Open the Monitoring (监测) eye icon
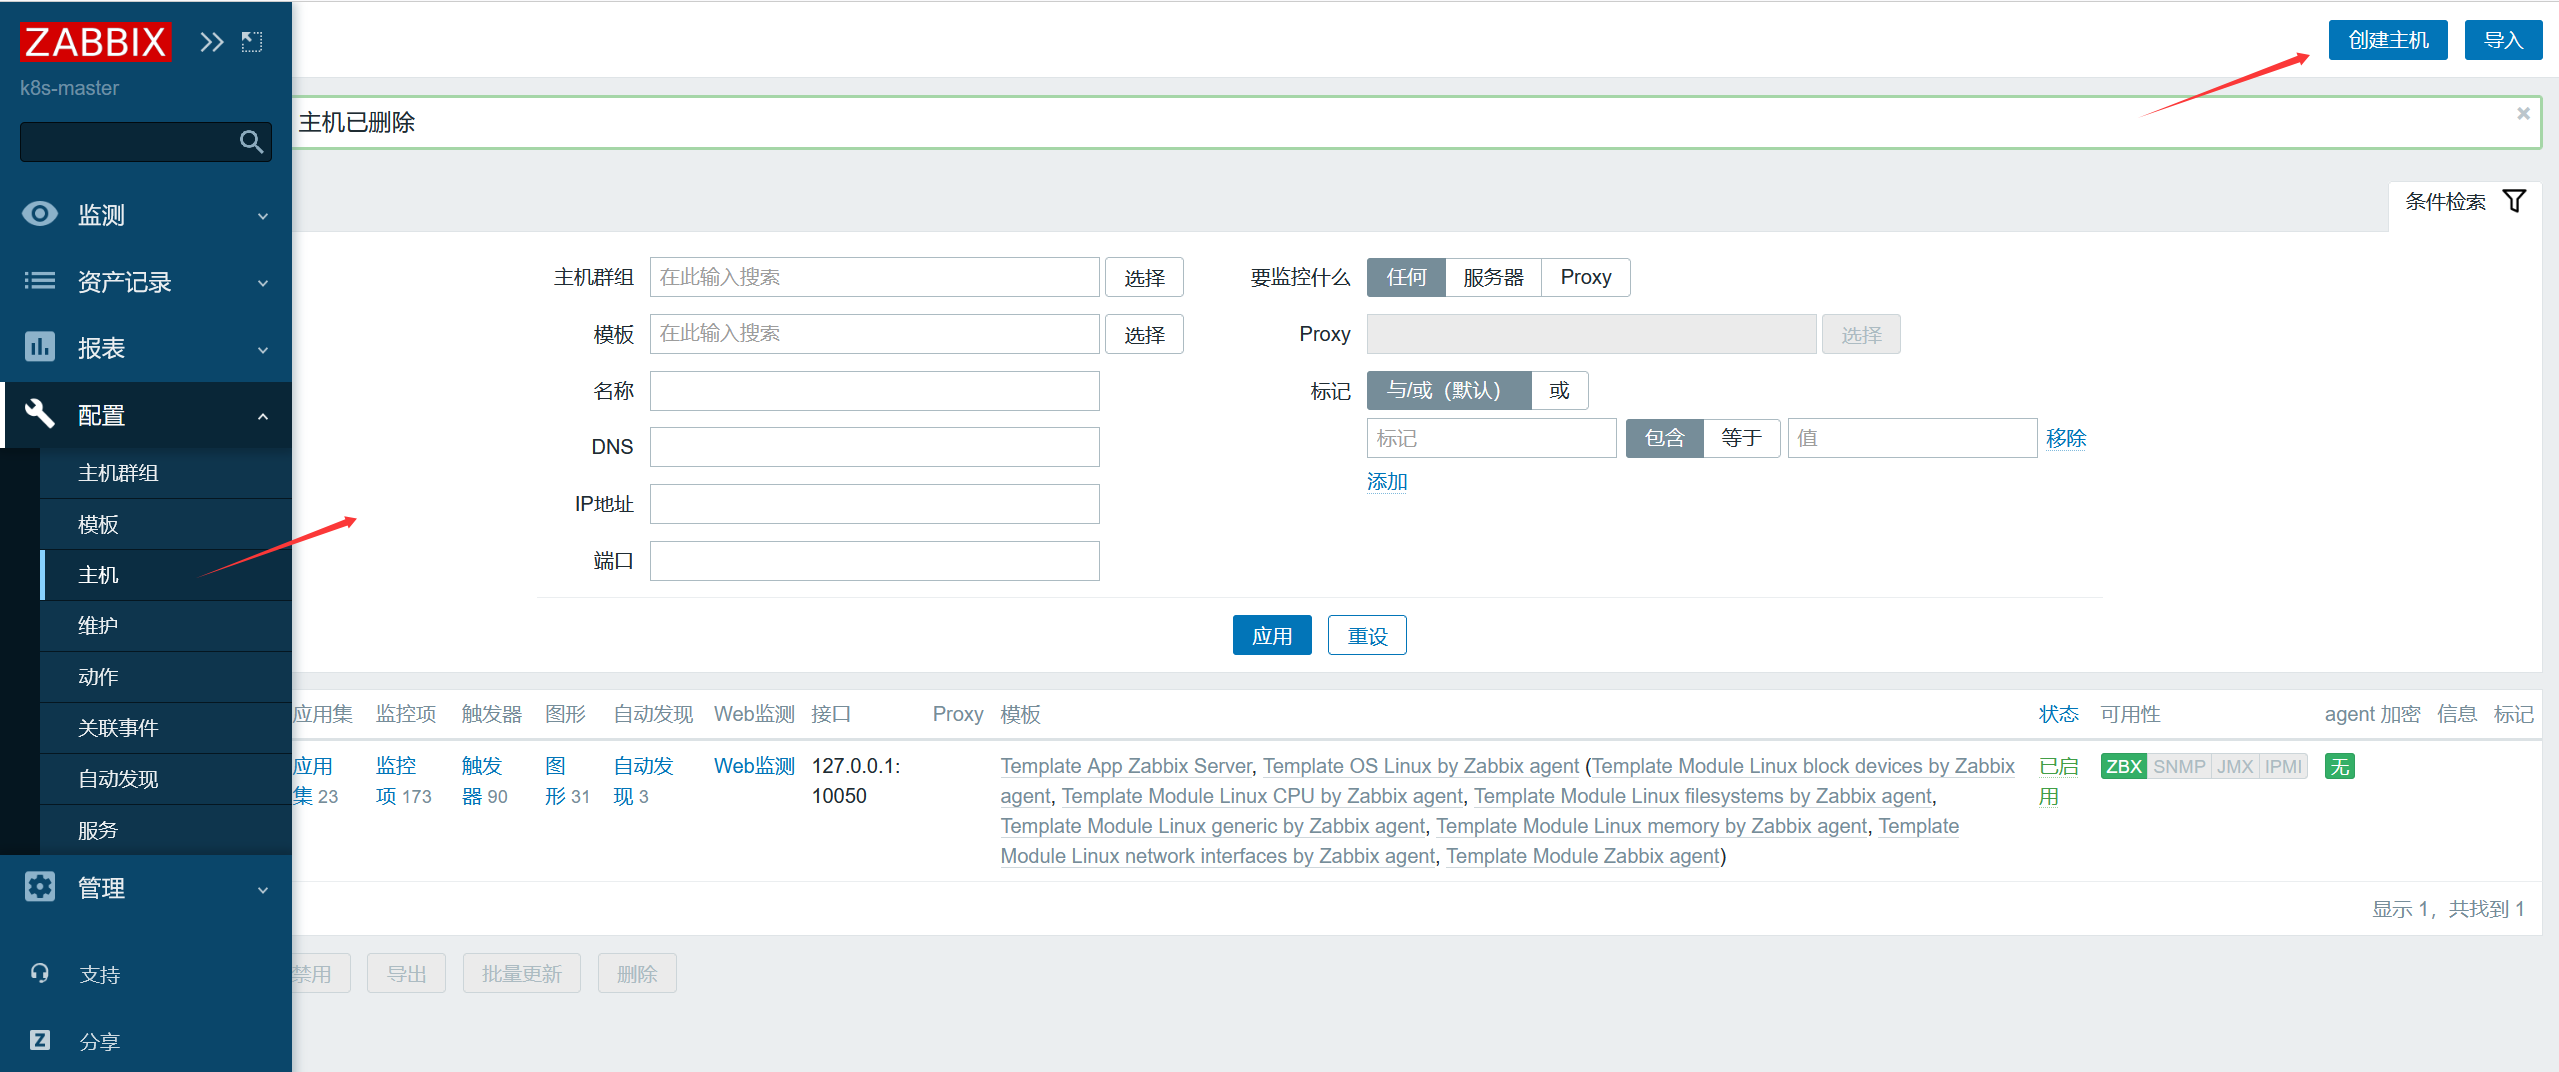Screen dimensions: 2559x1072 (39, 214)
